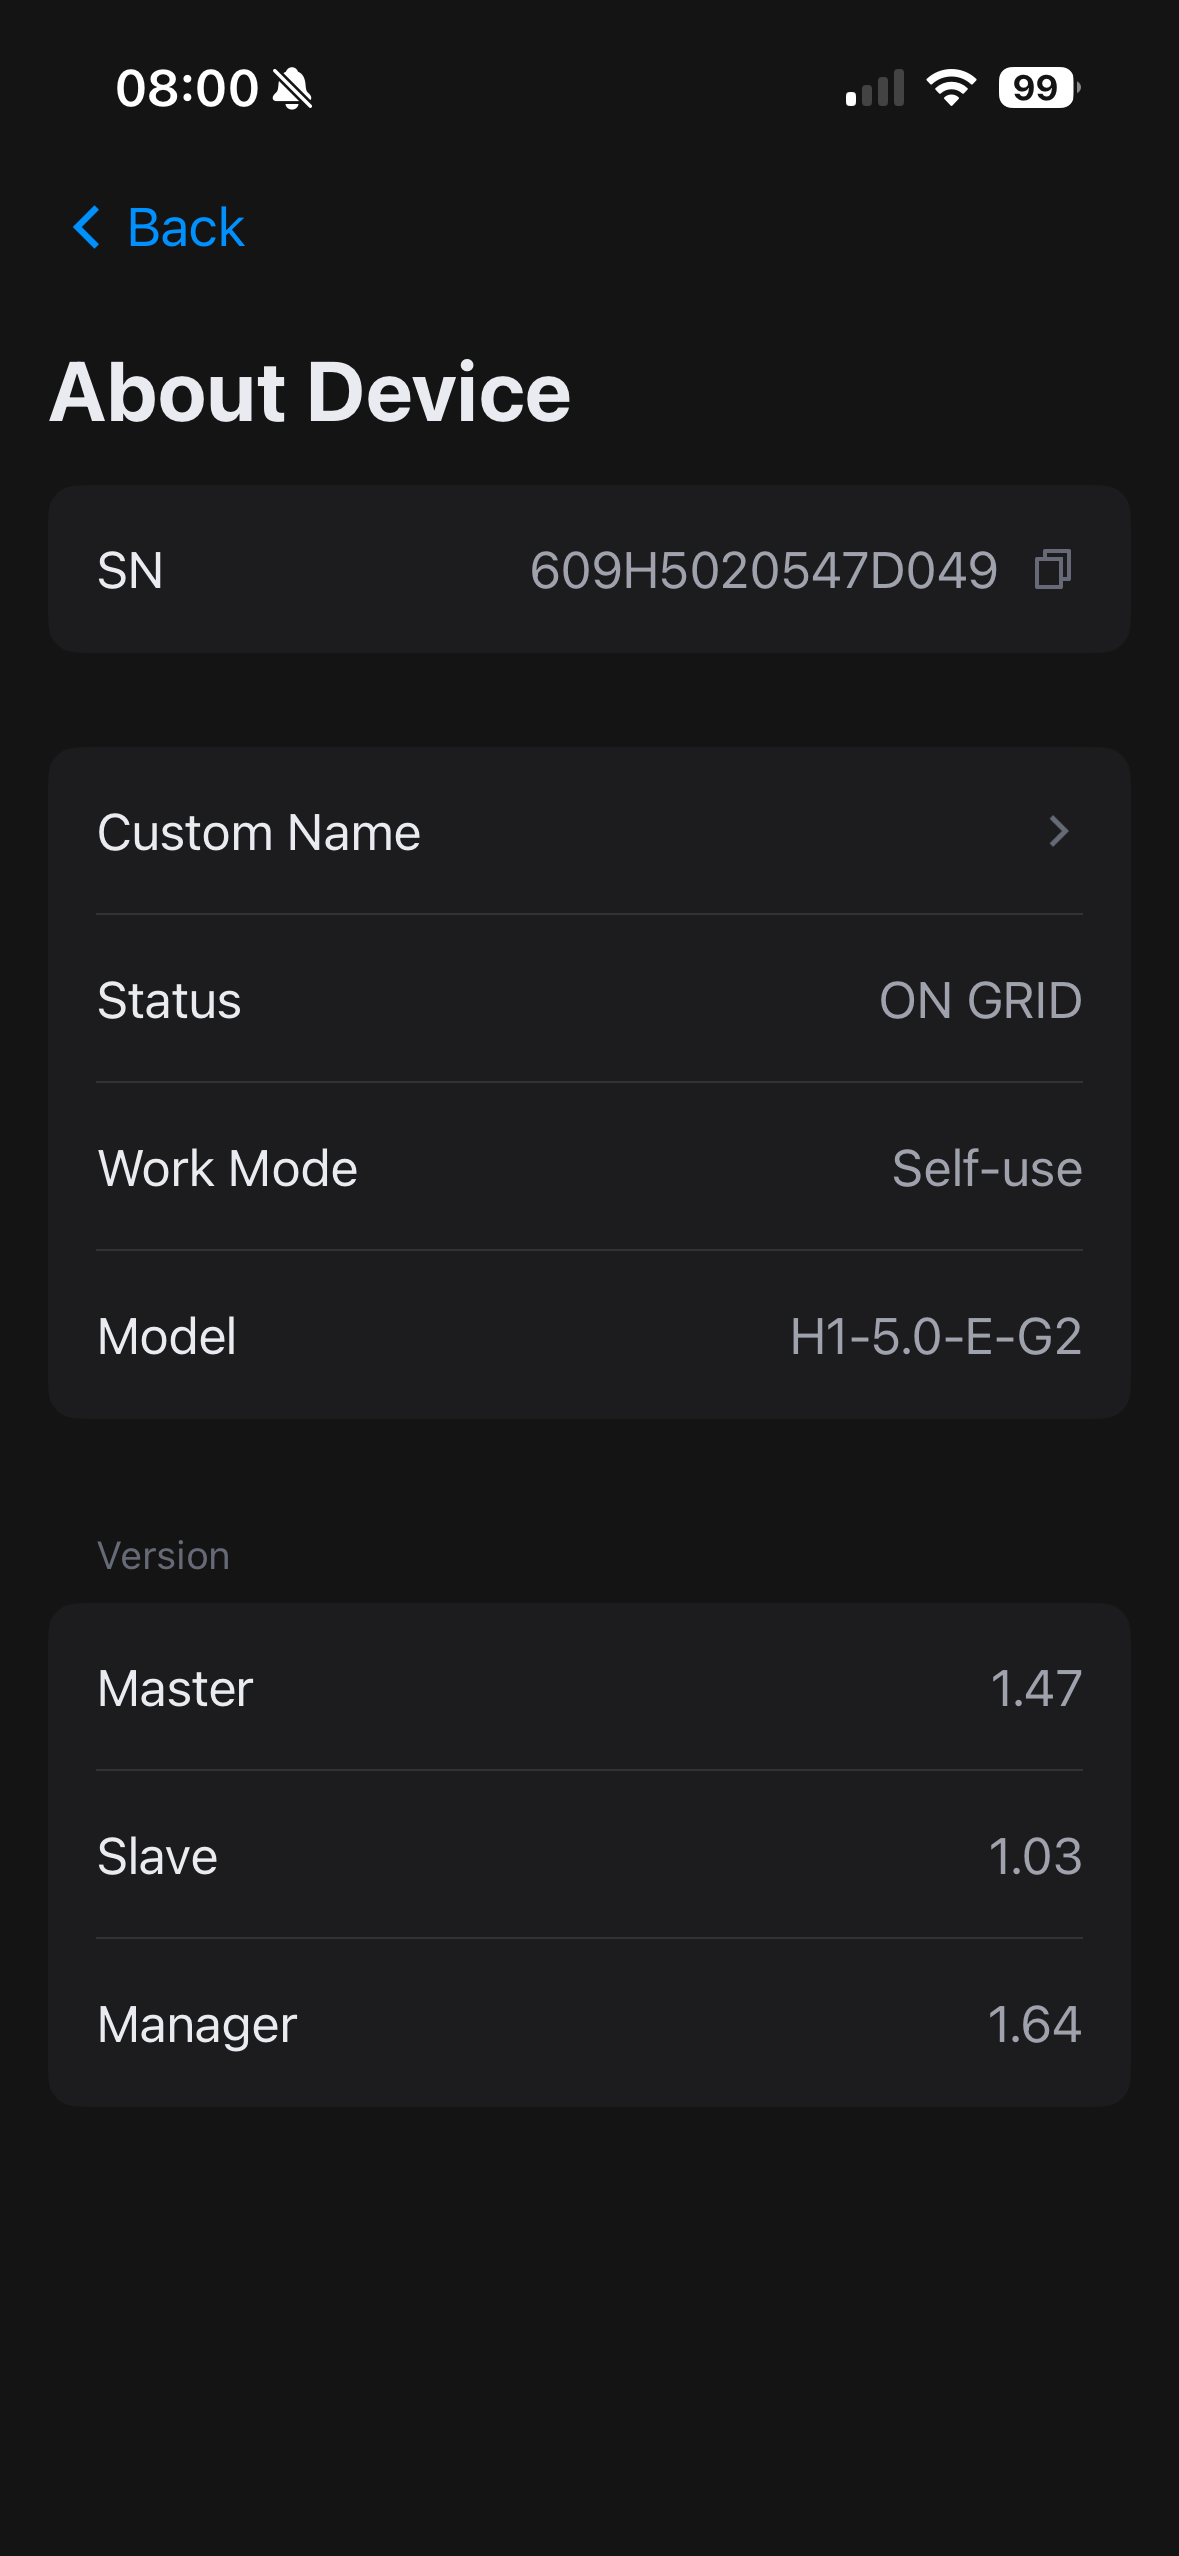Tap the battery indicator showing 99

coord(1038,88)
